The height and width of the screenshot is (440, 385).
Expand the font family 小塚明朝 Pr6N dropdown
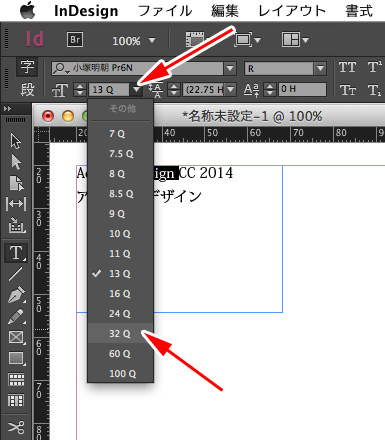[230, 68]
